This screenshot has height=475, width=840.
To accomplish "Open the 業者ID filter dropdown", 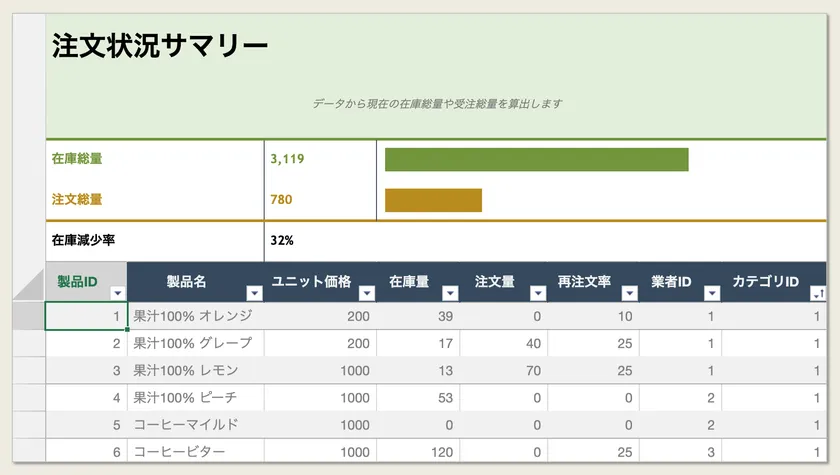I will click(x=711, y=293).
